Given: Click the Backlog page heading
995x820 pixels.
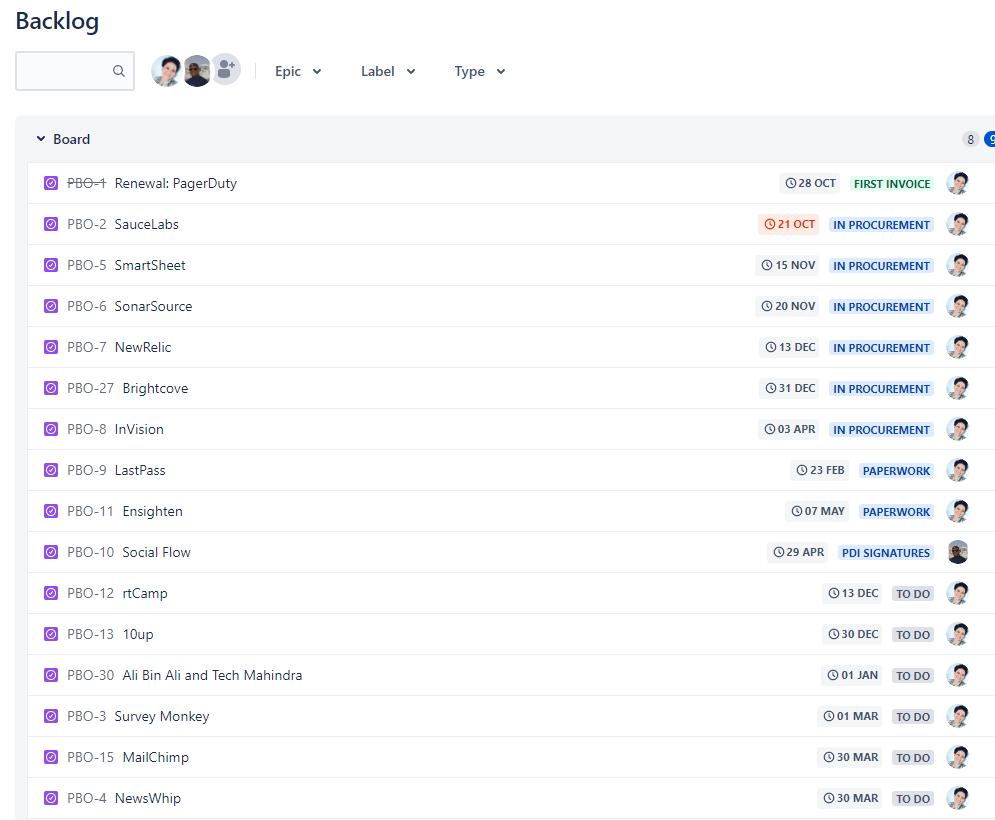Looking at the screenshot, I should [x=57, y=21].
